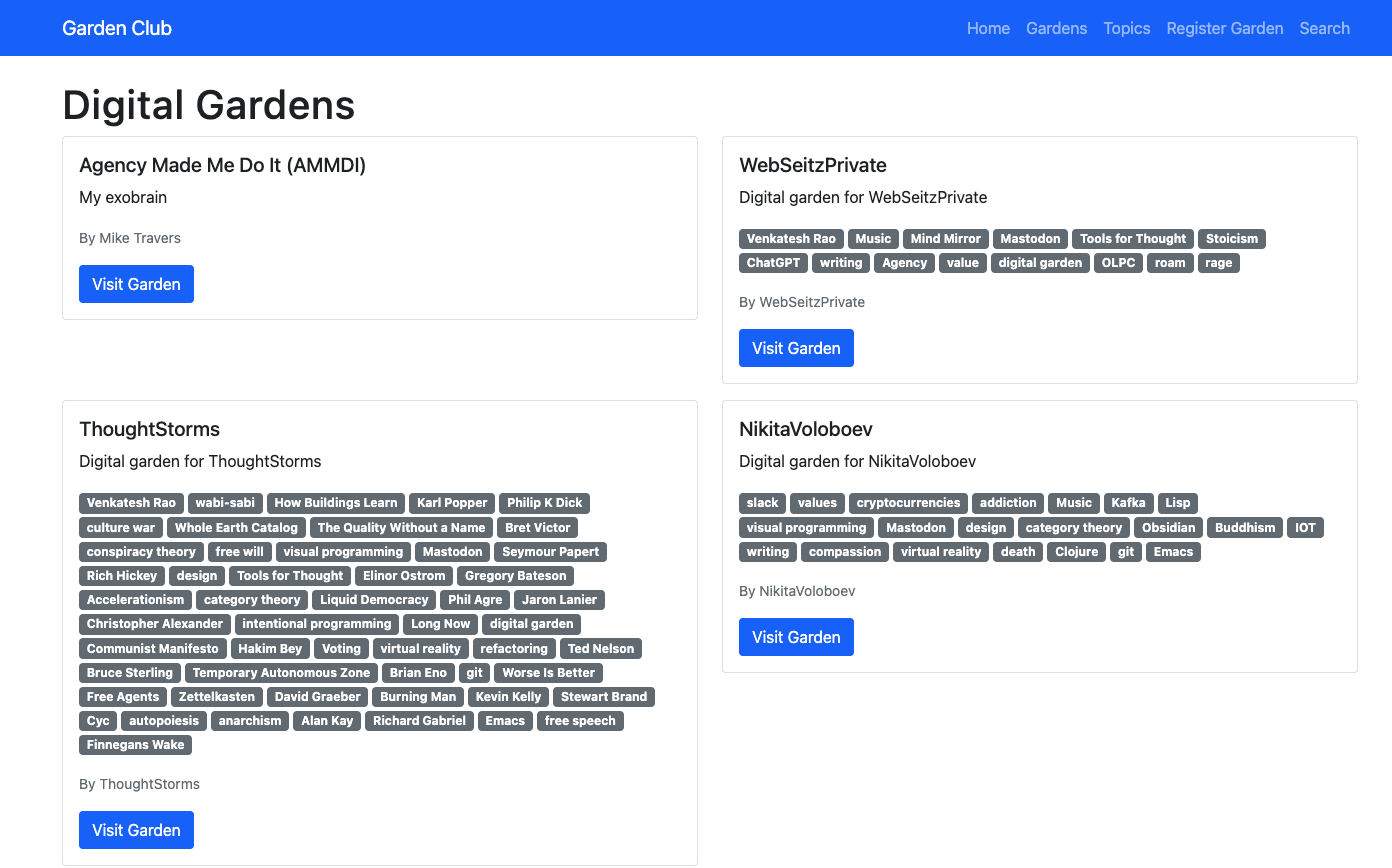Viewport: 1392px width, 868px height.
Task: Click the Garden Club brand link
Action: [x=117, y=28]
